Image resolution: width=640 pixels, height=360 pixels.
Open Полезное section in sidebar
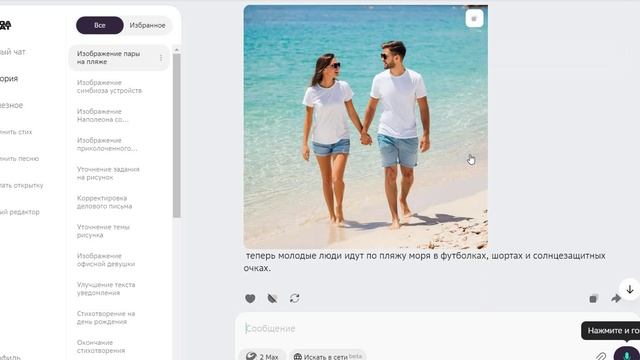pyautogui.click(x=11, y=105)
